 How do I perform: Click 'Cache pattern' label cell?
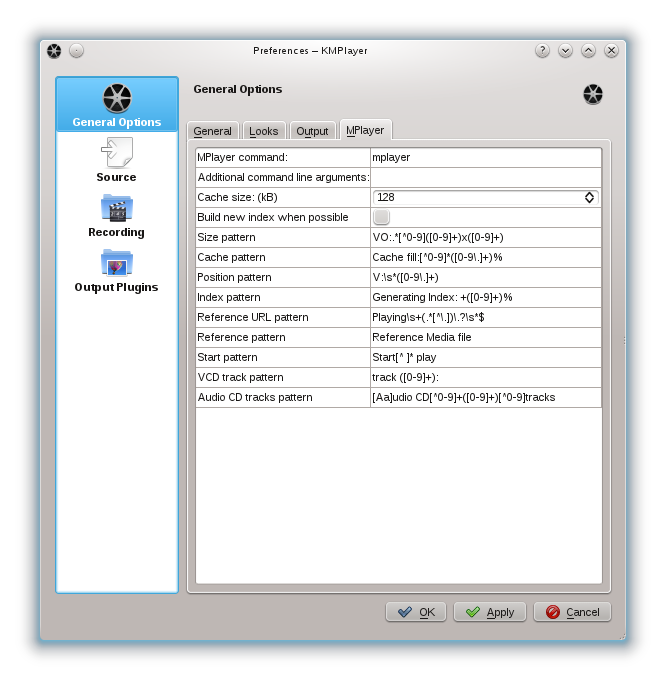[x=283, y=257]
